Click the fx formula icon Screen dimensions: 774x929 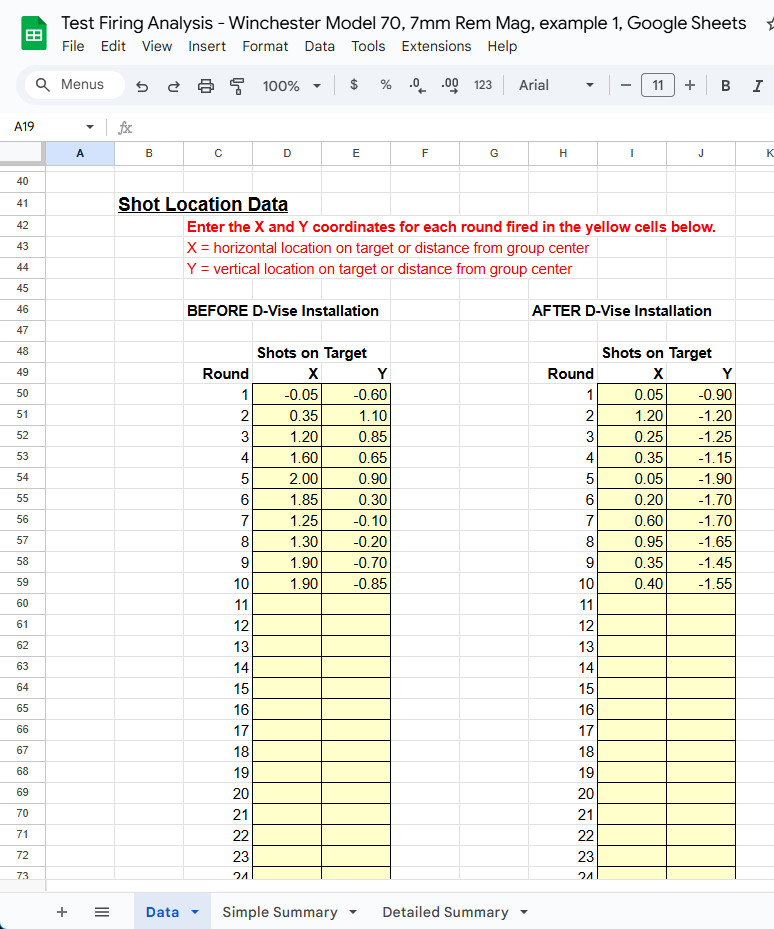125,127
